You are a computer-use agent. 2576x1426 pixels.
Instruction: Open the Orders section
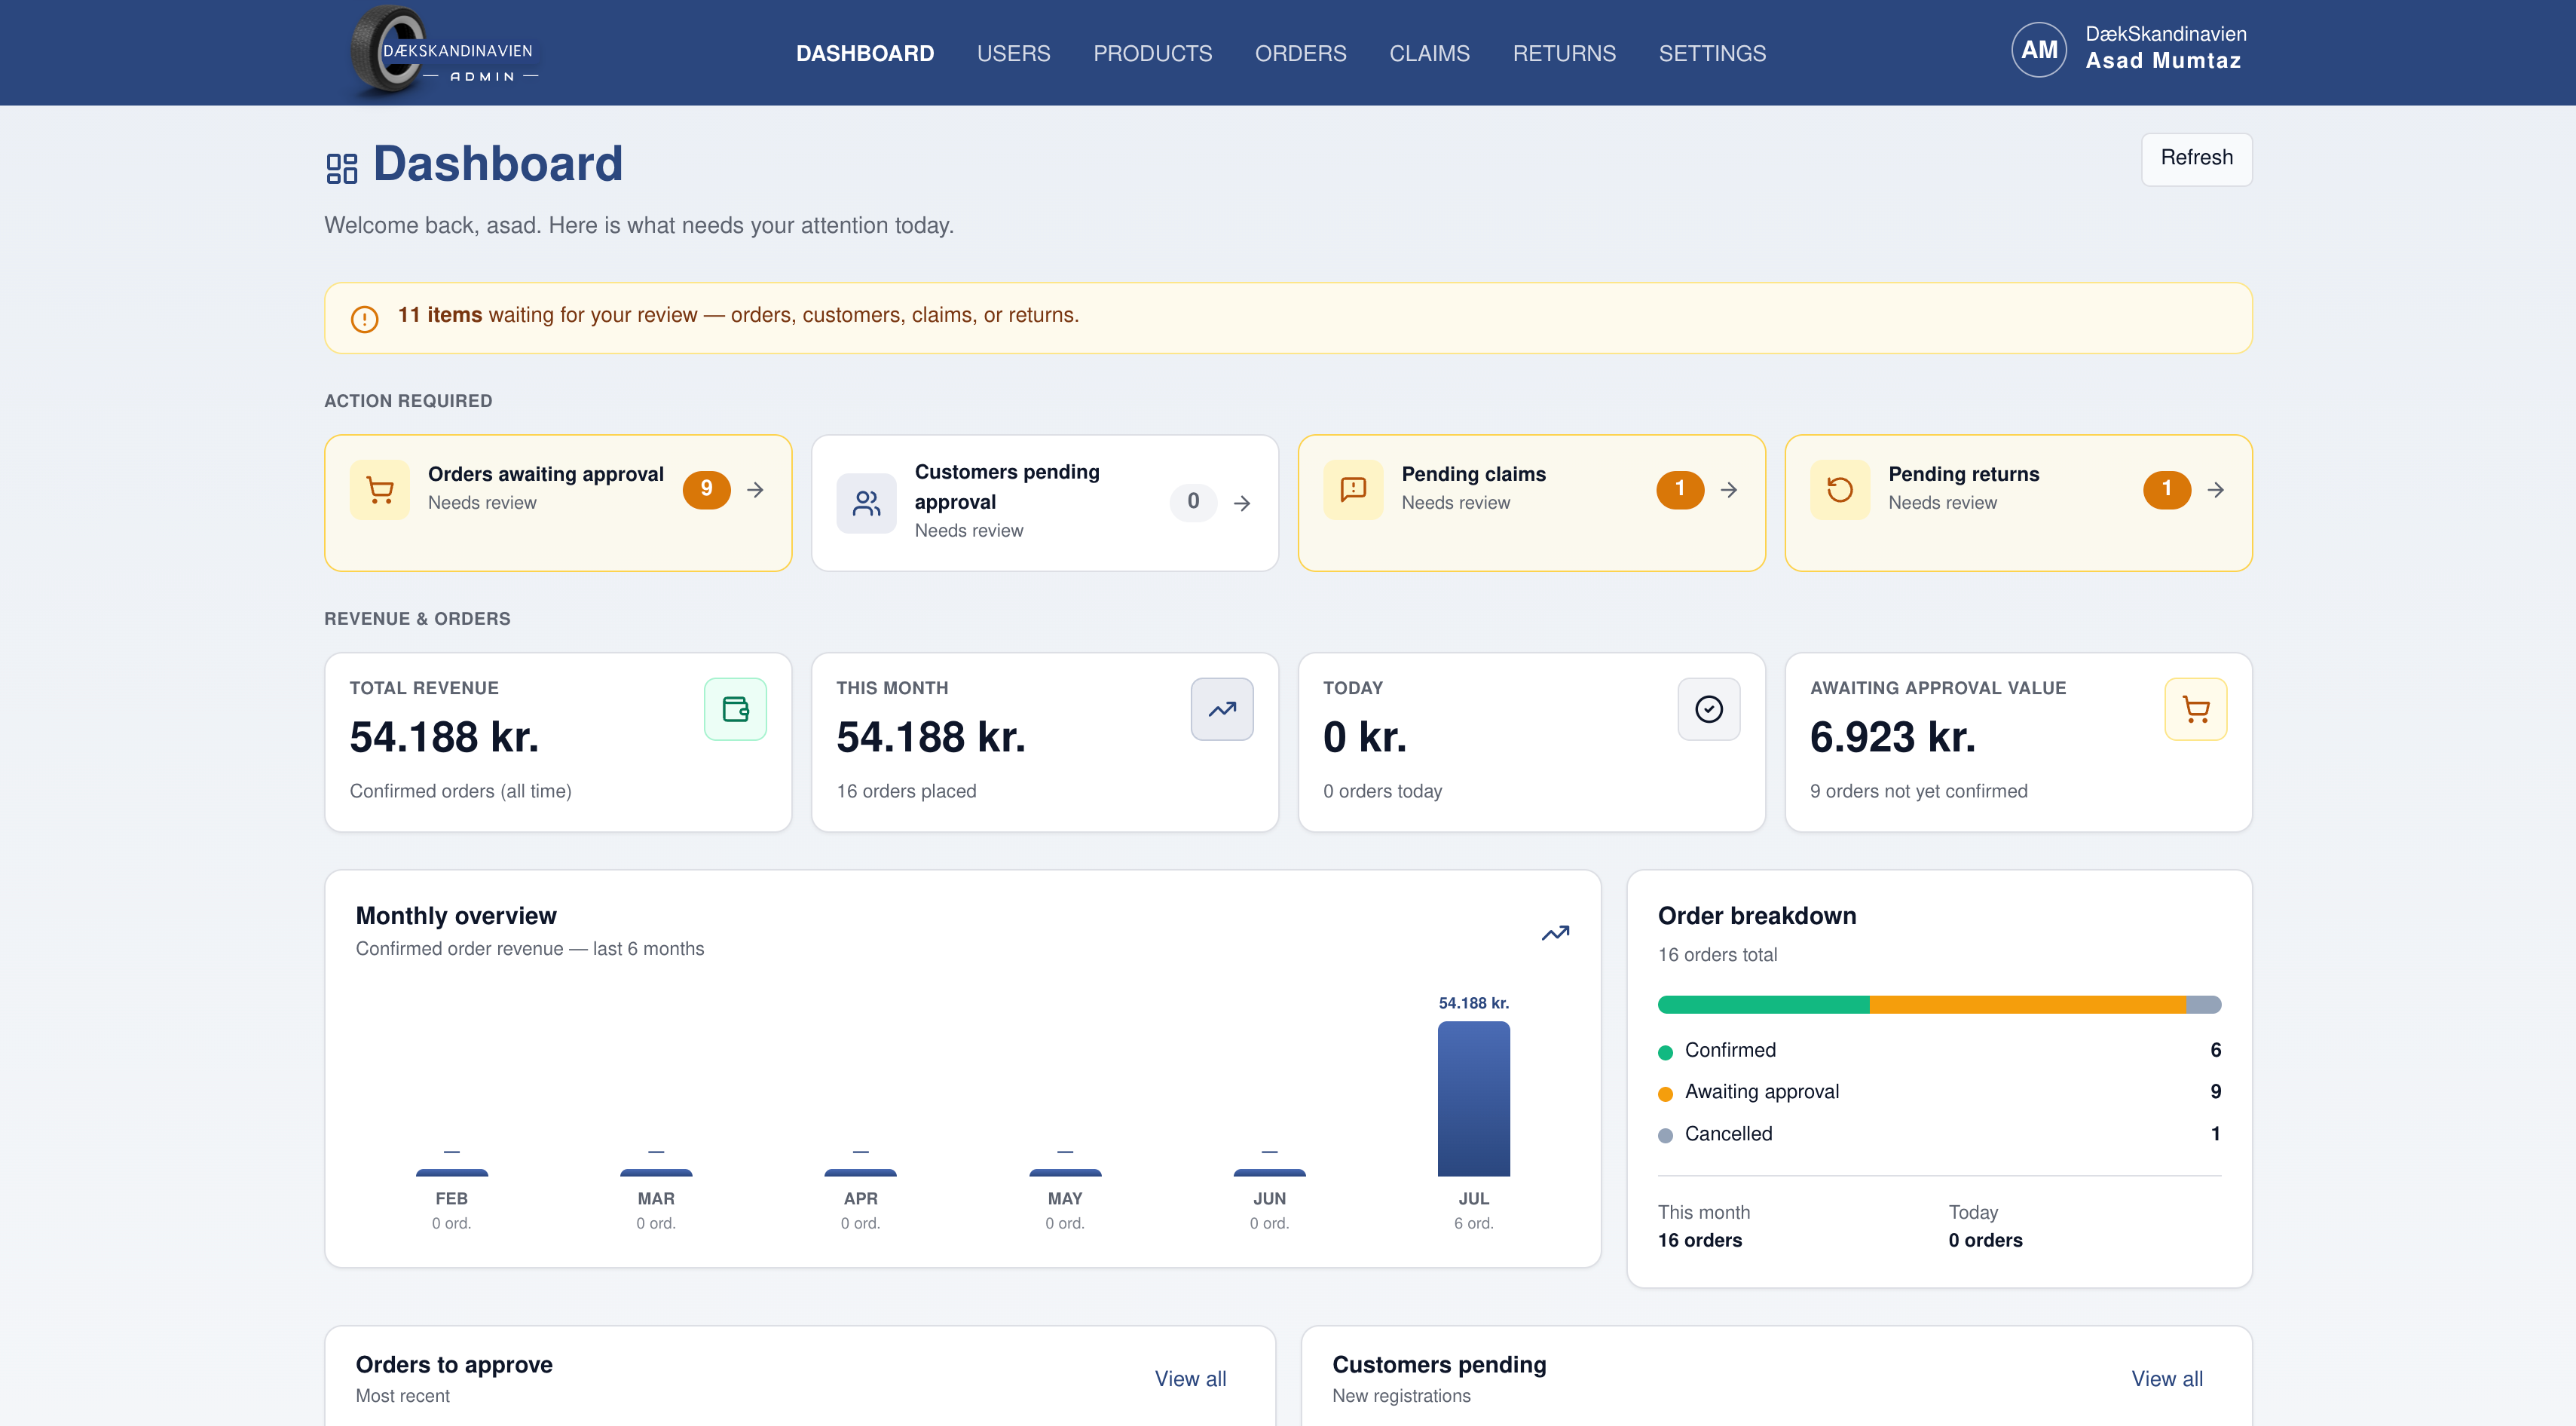coord(1300,53)
